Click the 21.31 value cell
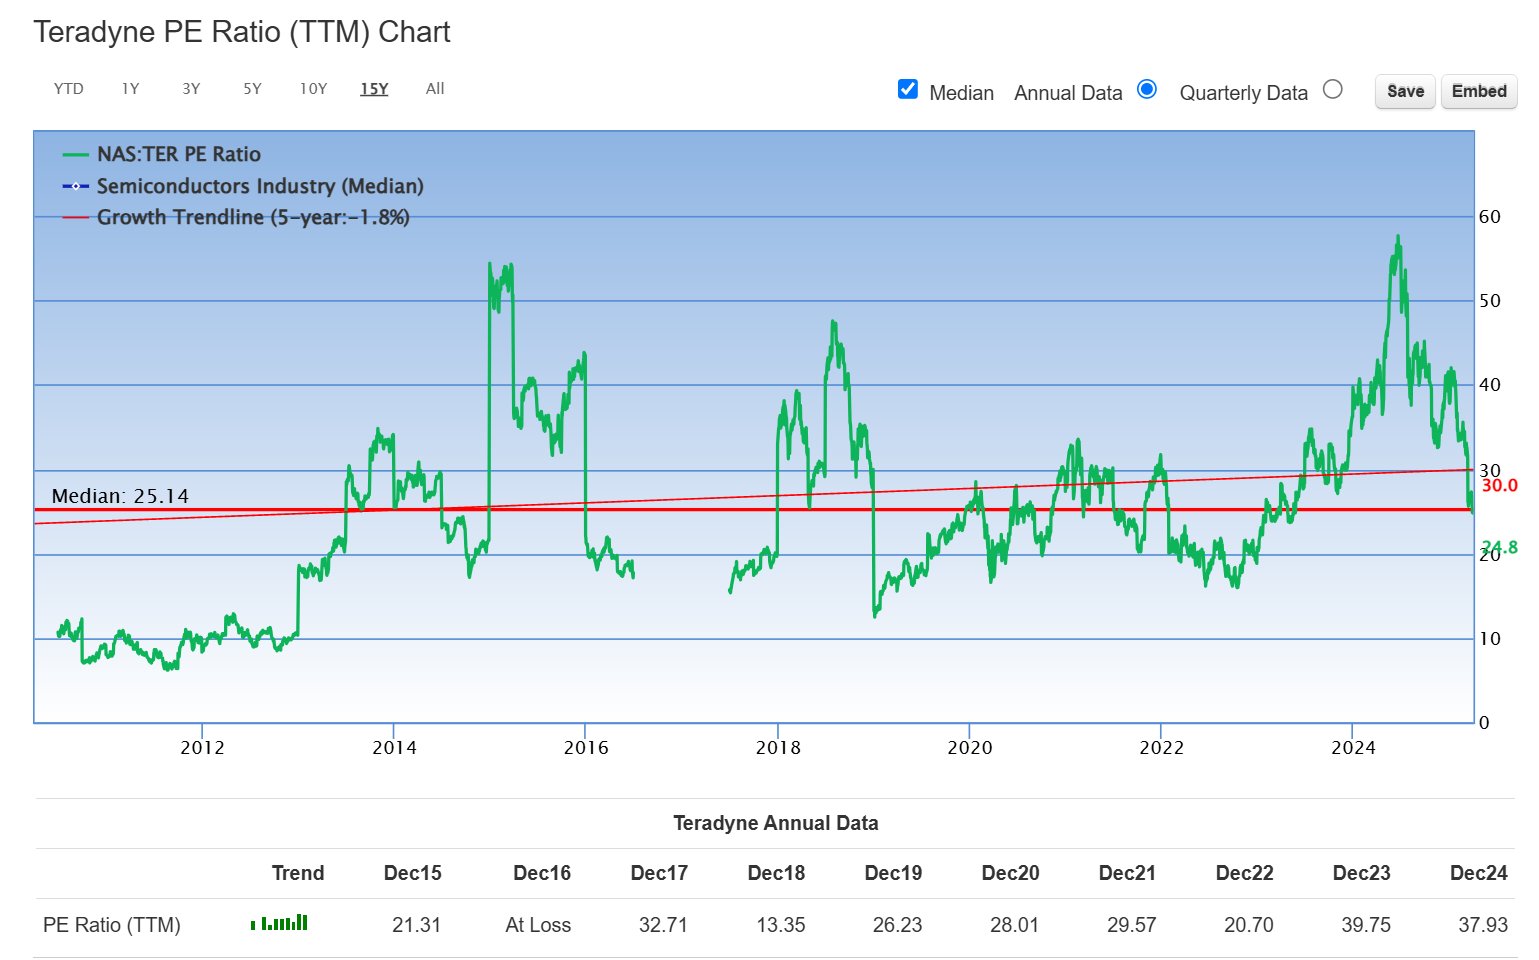Image resolution: width=1539 pixels, height=960 pixels. tap(416, 925)
